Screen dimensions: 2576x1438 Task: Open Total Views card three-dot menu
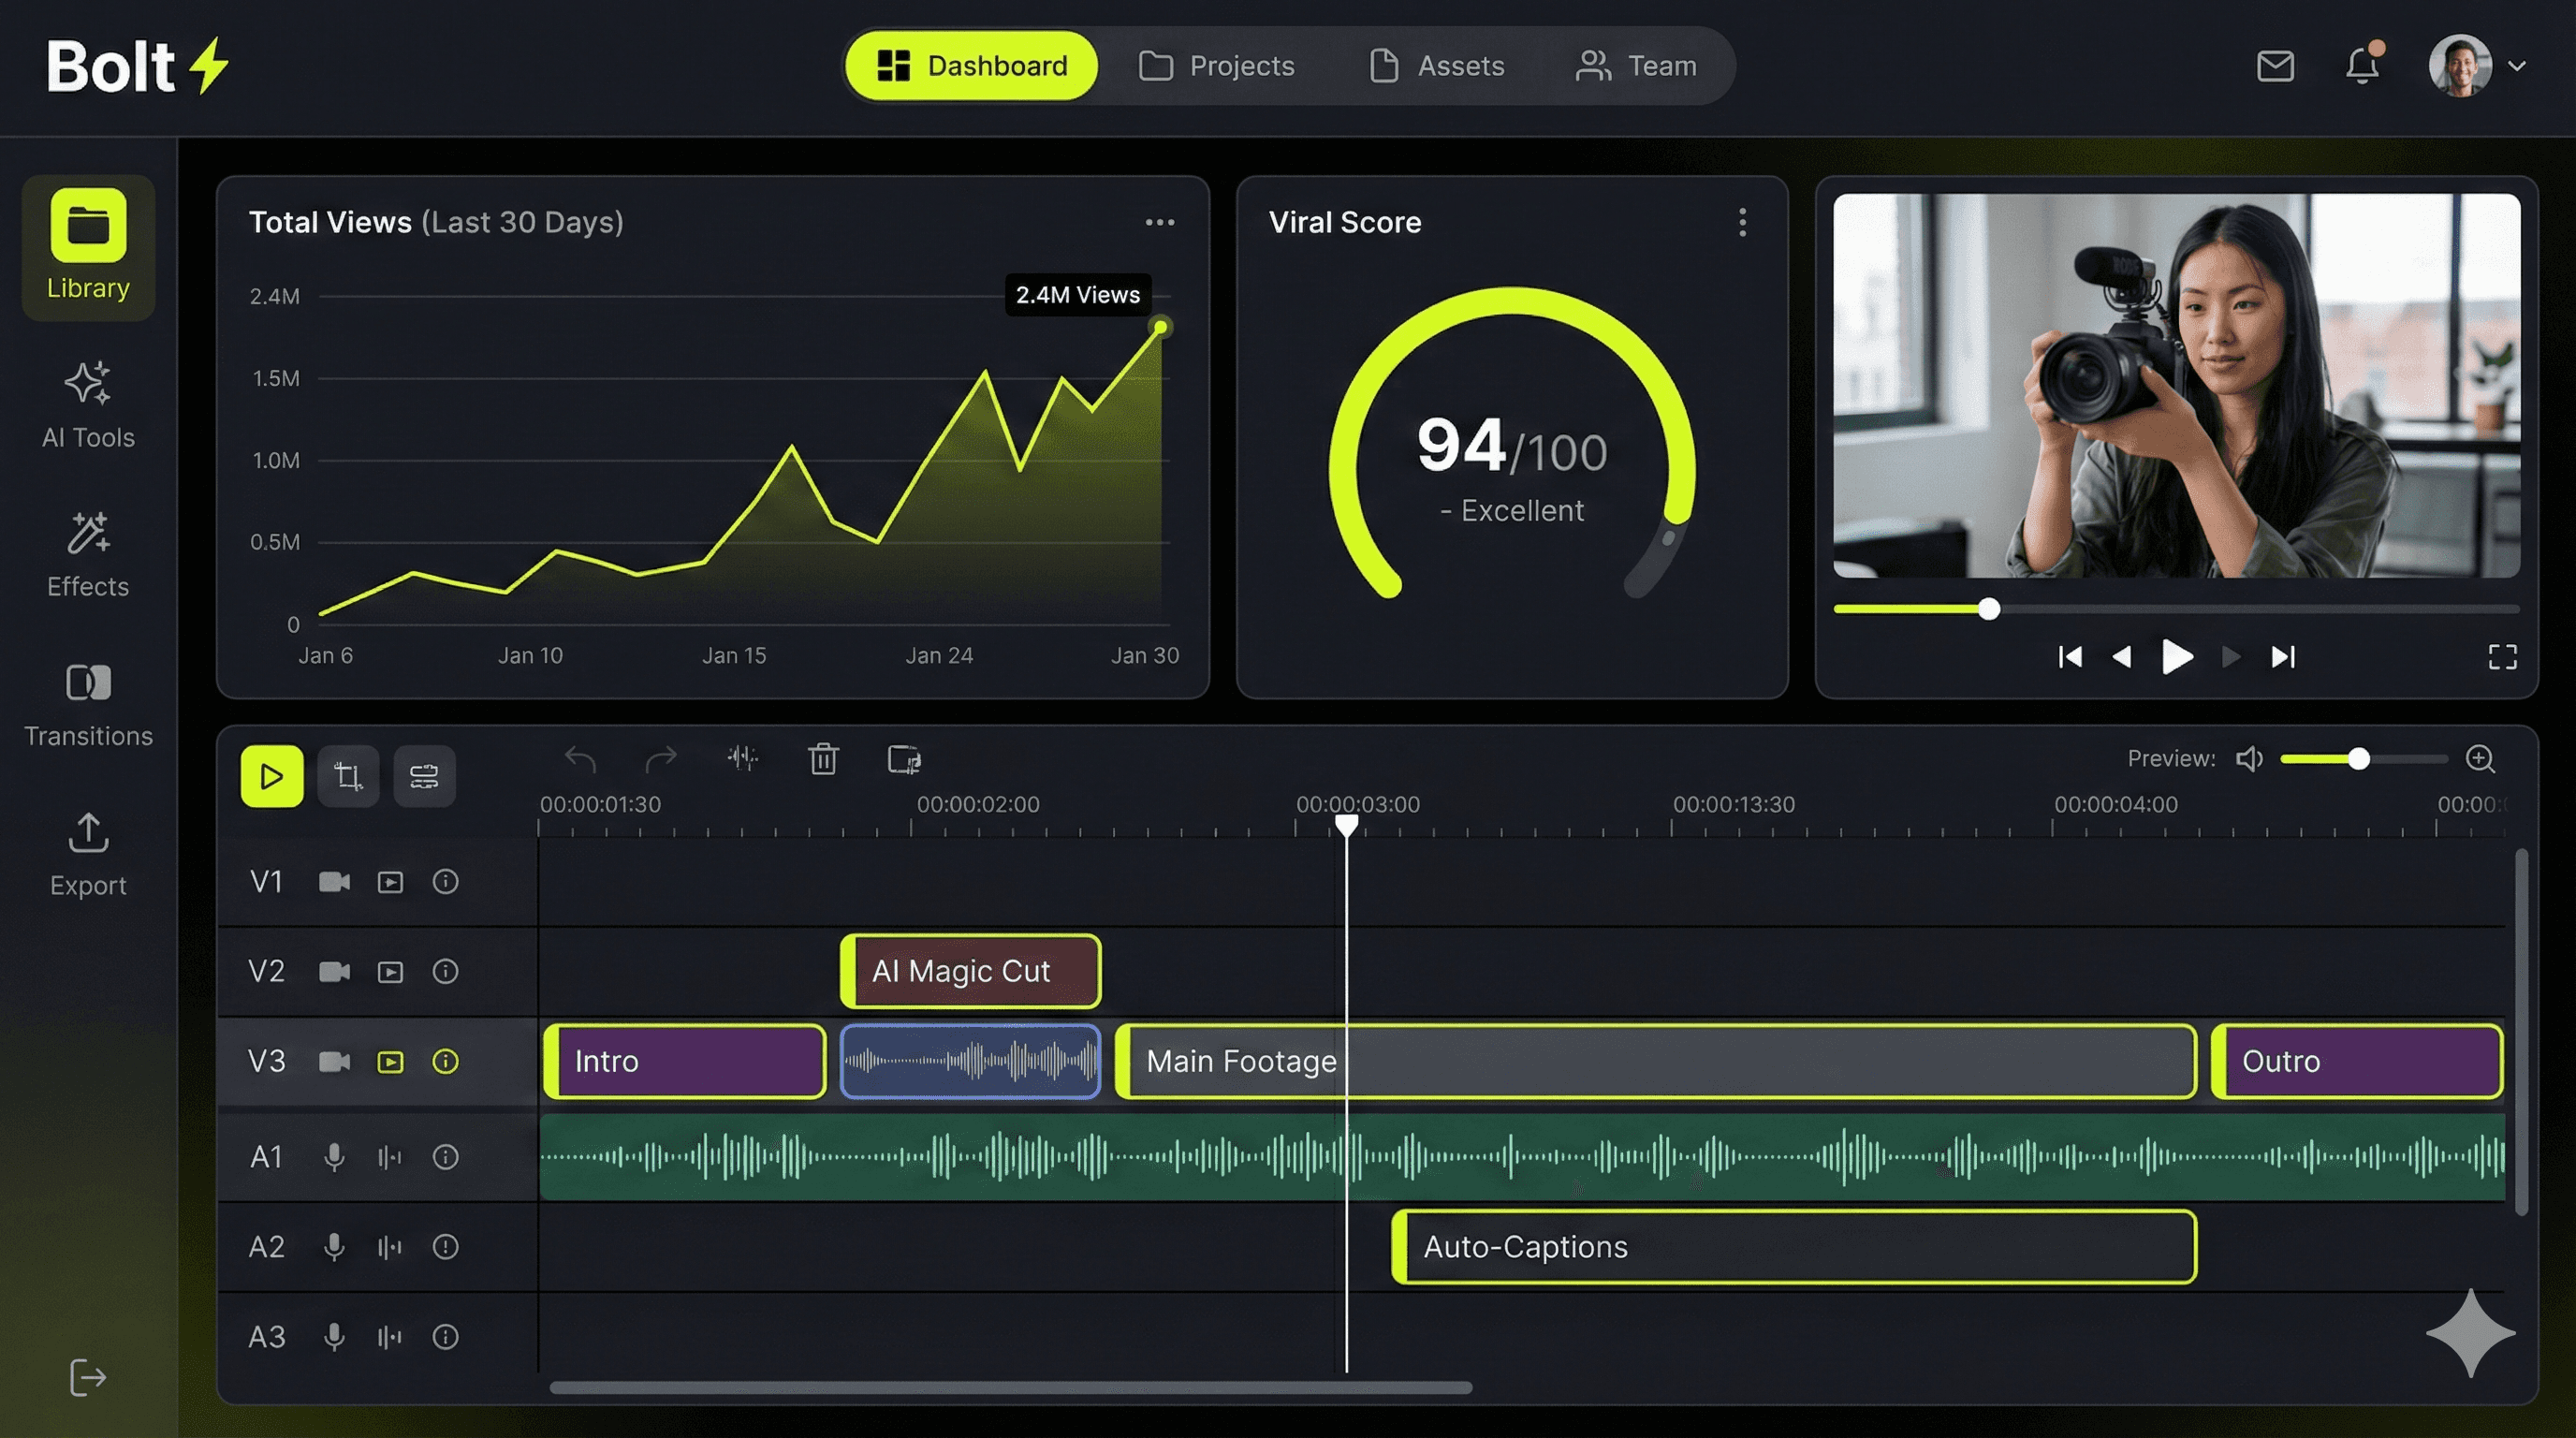pyautogui.click(x=1159, y=222)
